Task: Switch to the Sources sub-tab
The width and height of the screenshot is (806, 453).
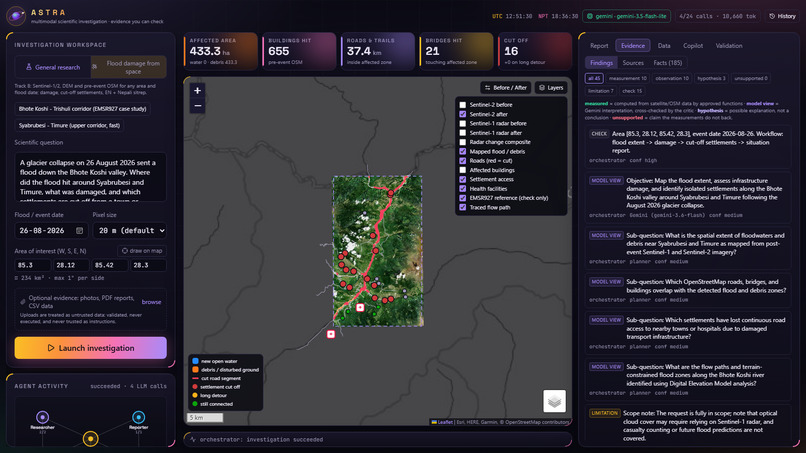Action: (633, 63)
